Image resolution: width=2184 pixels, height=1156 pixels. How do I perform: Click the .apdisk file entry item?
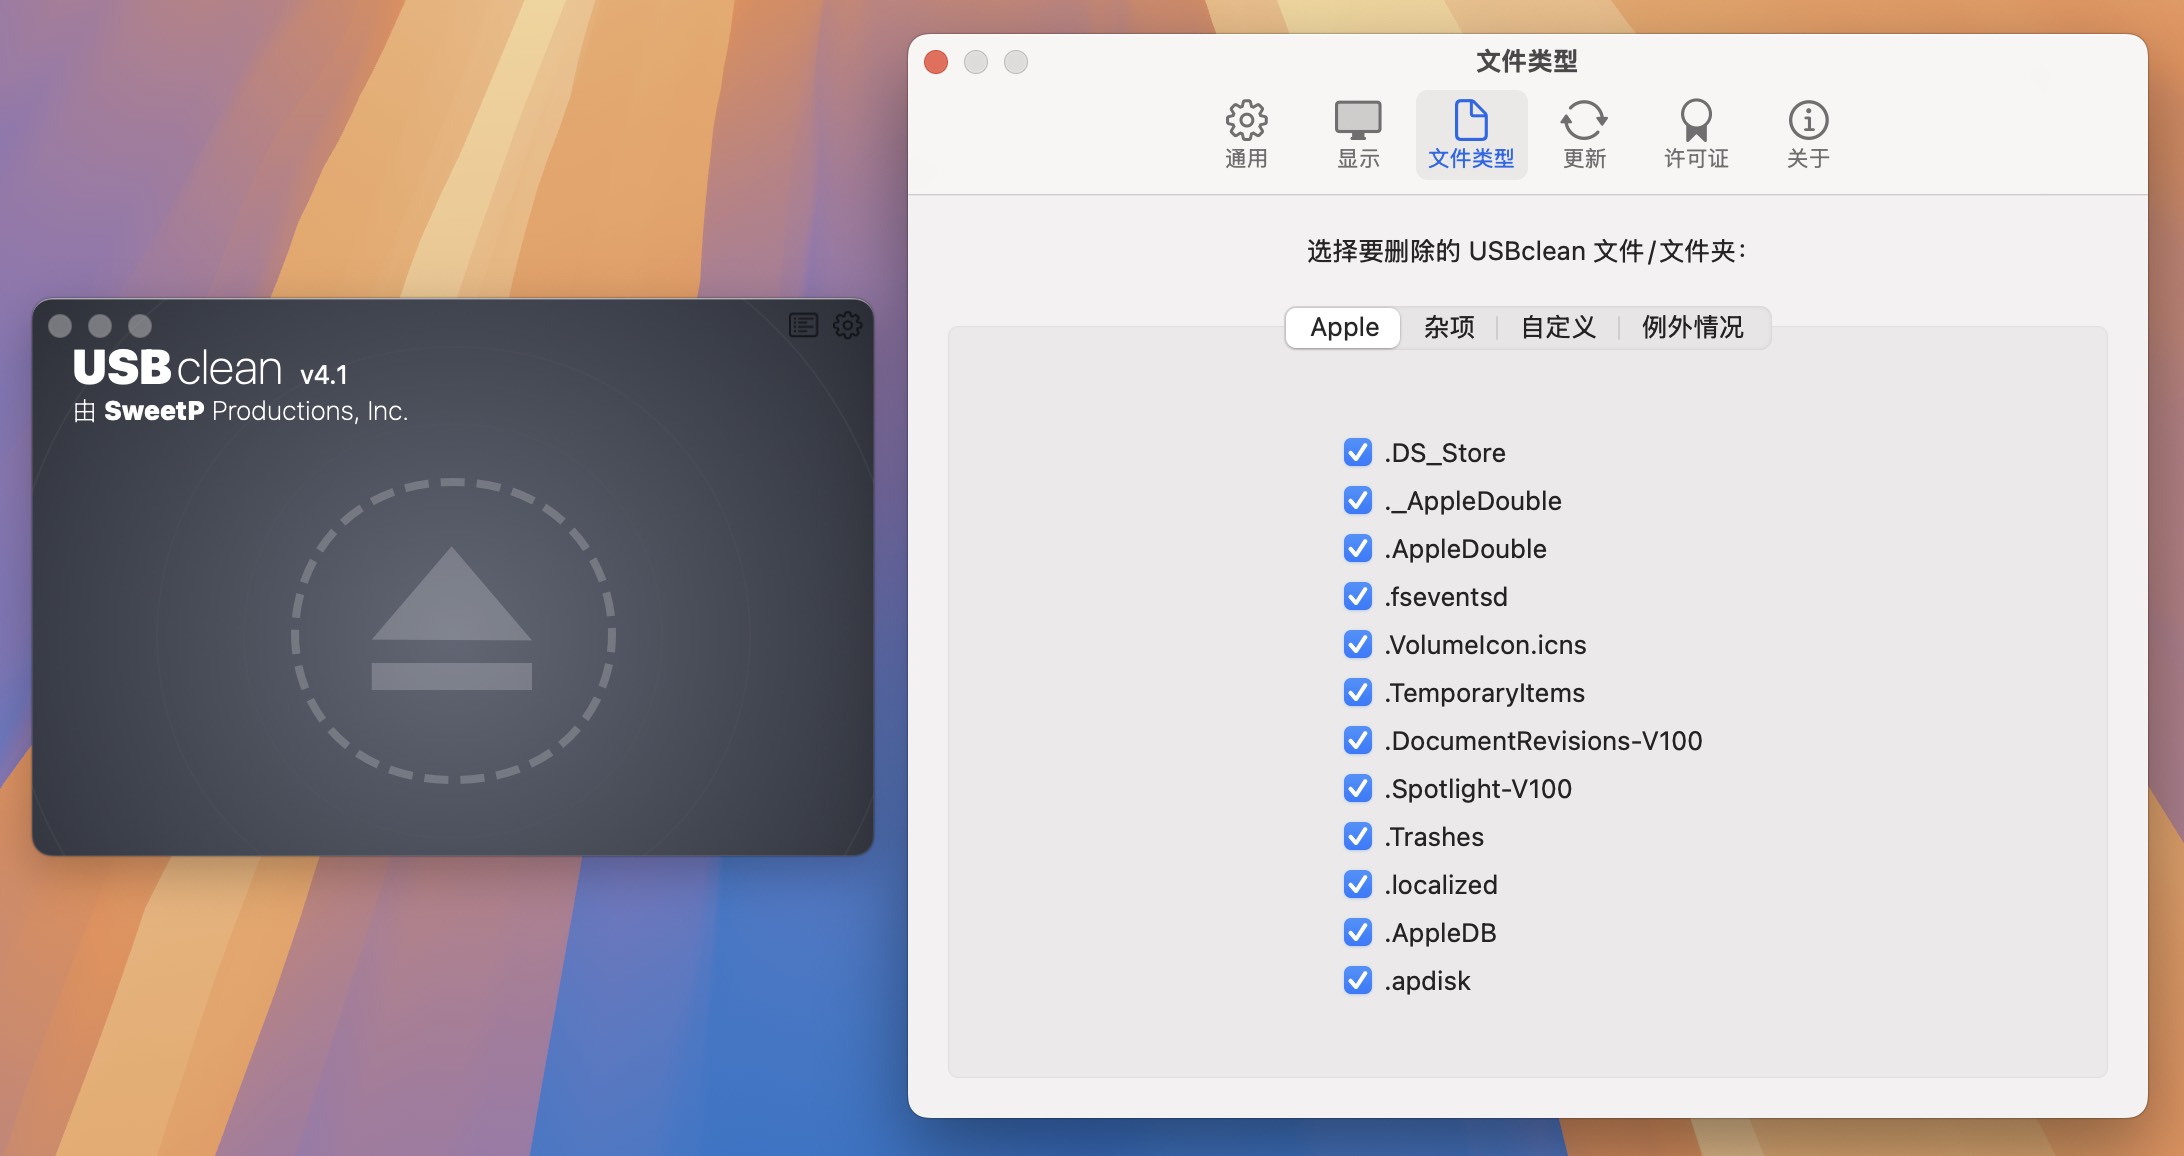click(1427, 980)
